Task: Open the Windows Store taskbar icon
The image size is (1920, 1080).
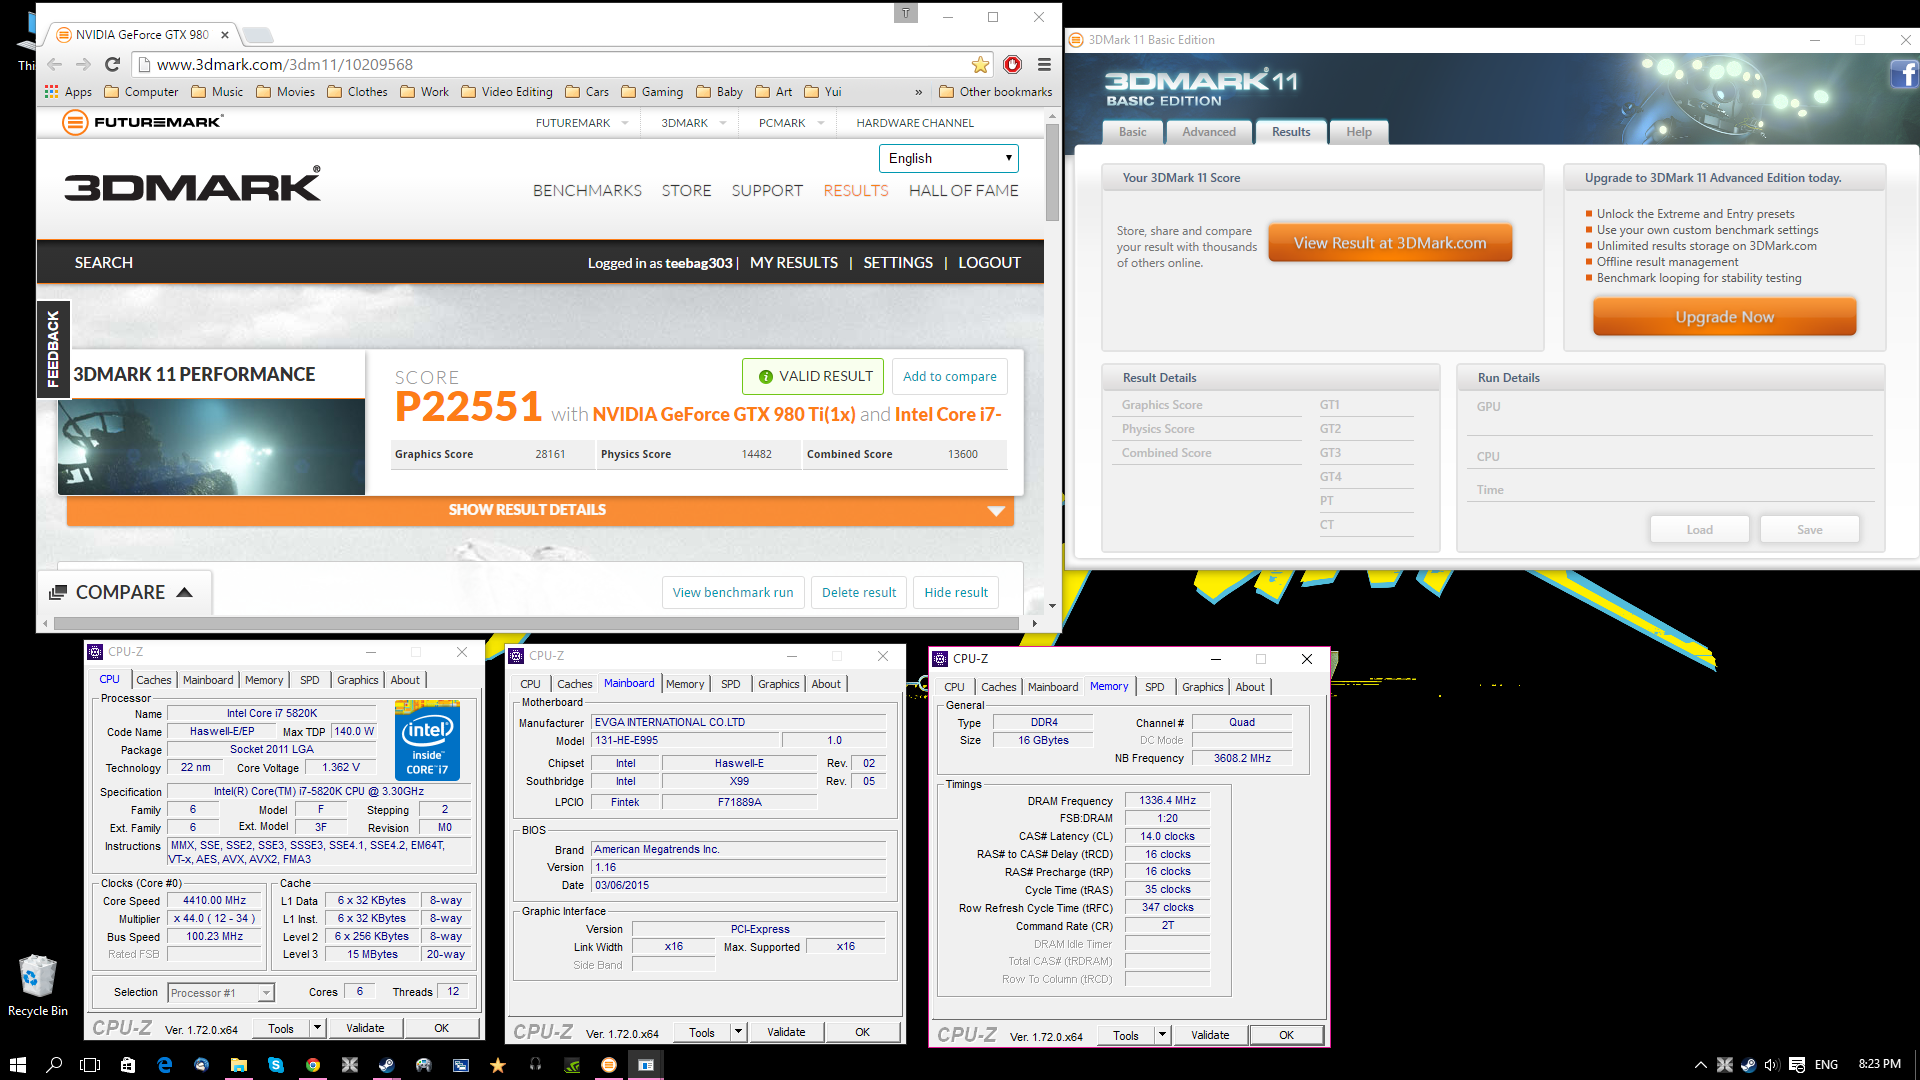Action: pyautogui.click(x=128, y=1065)
